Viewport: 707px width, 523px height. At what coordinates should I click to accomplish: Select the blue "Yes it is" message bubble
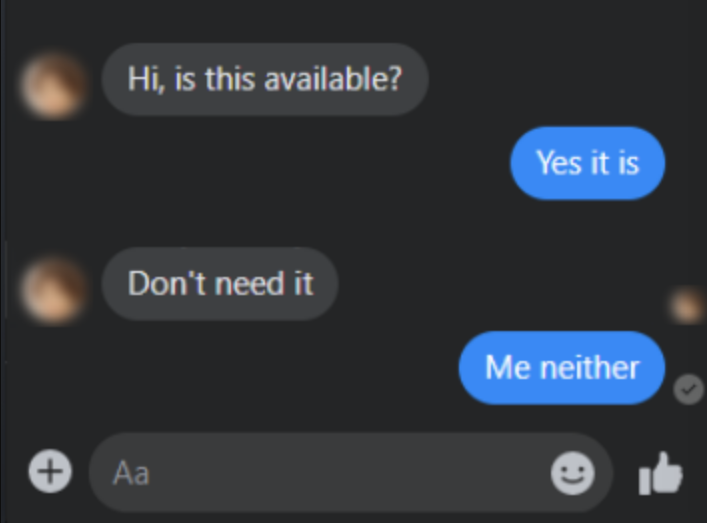click(x=588, y=163)
